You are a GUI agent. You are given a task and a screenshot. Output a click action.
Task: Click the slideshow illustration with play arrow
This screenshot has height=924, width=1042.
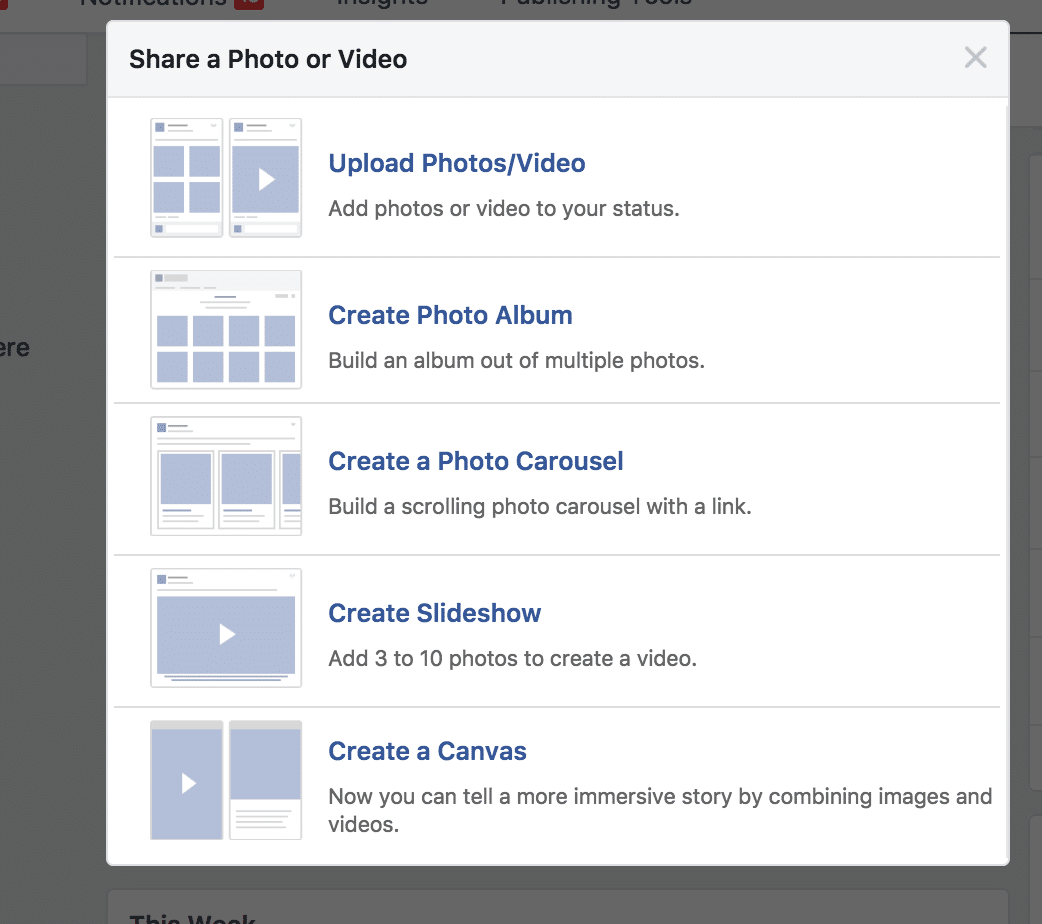click(226, 628)
